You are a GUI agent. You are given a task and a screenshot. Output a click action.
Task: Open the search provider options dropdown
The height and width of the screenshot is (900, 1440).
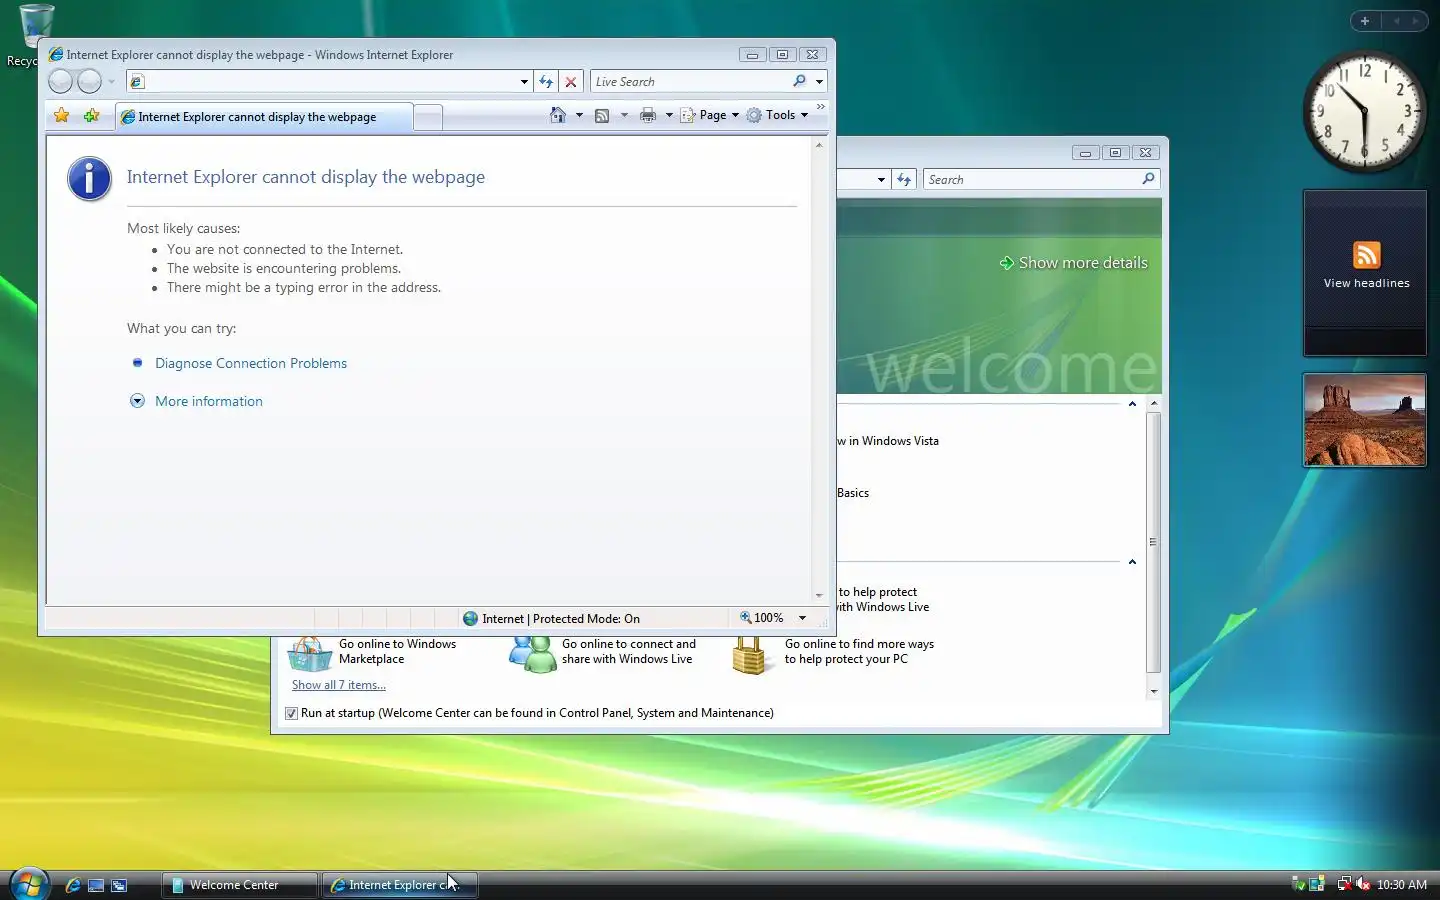tap(819, 82)
